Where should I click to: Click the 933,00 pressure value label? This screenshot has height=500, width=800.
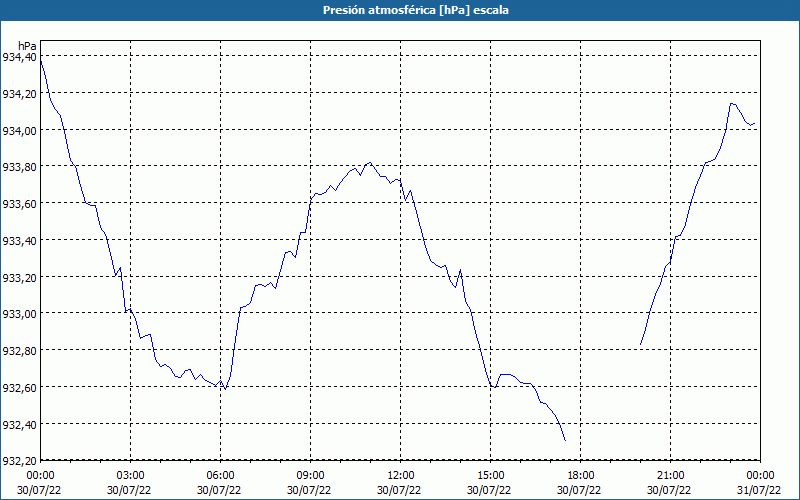tap(20, 314)
